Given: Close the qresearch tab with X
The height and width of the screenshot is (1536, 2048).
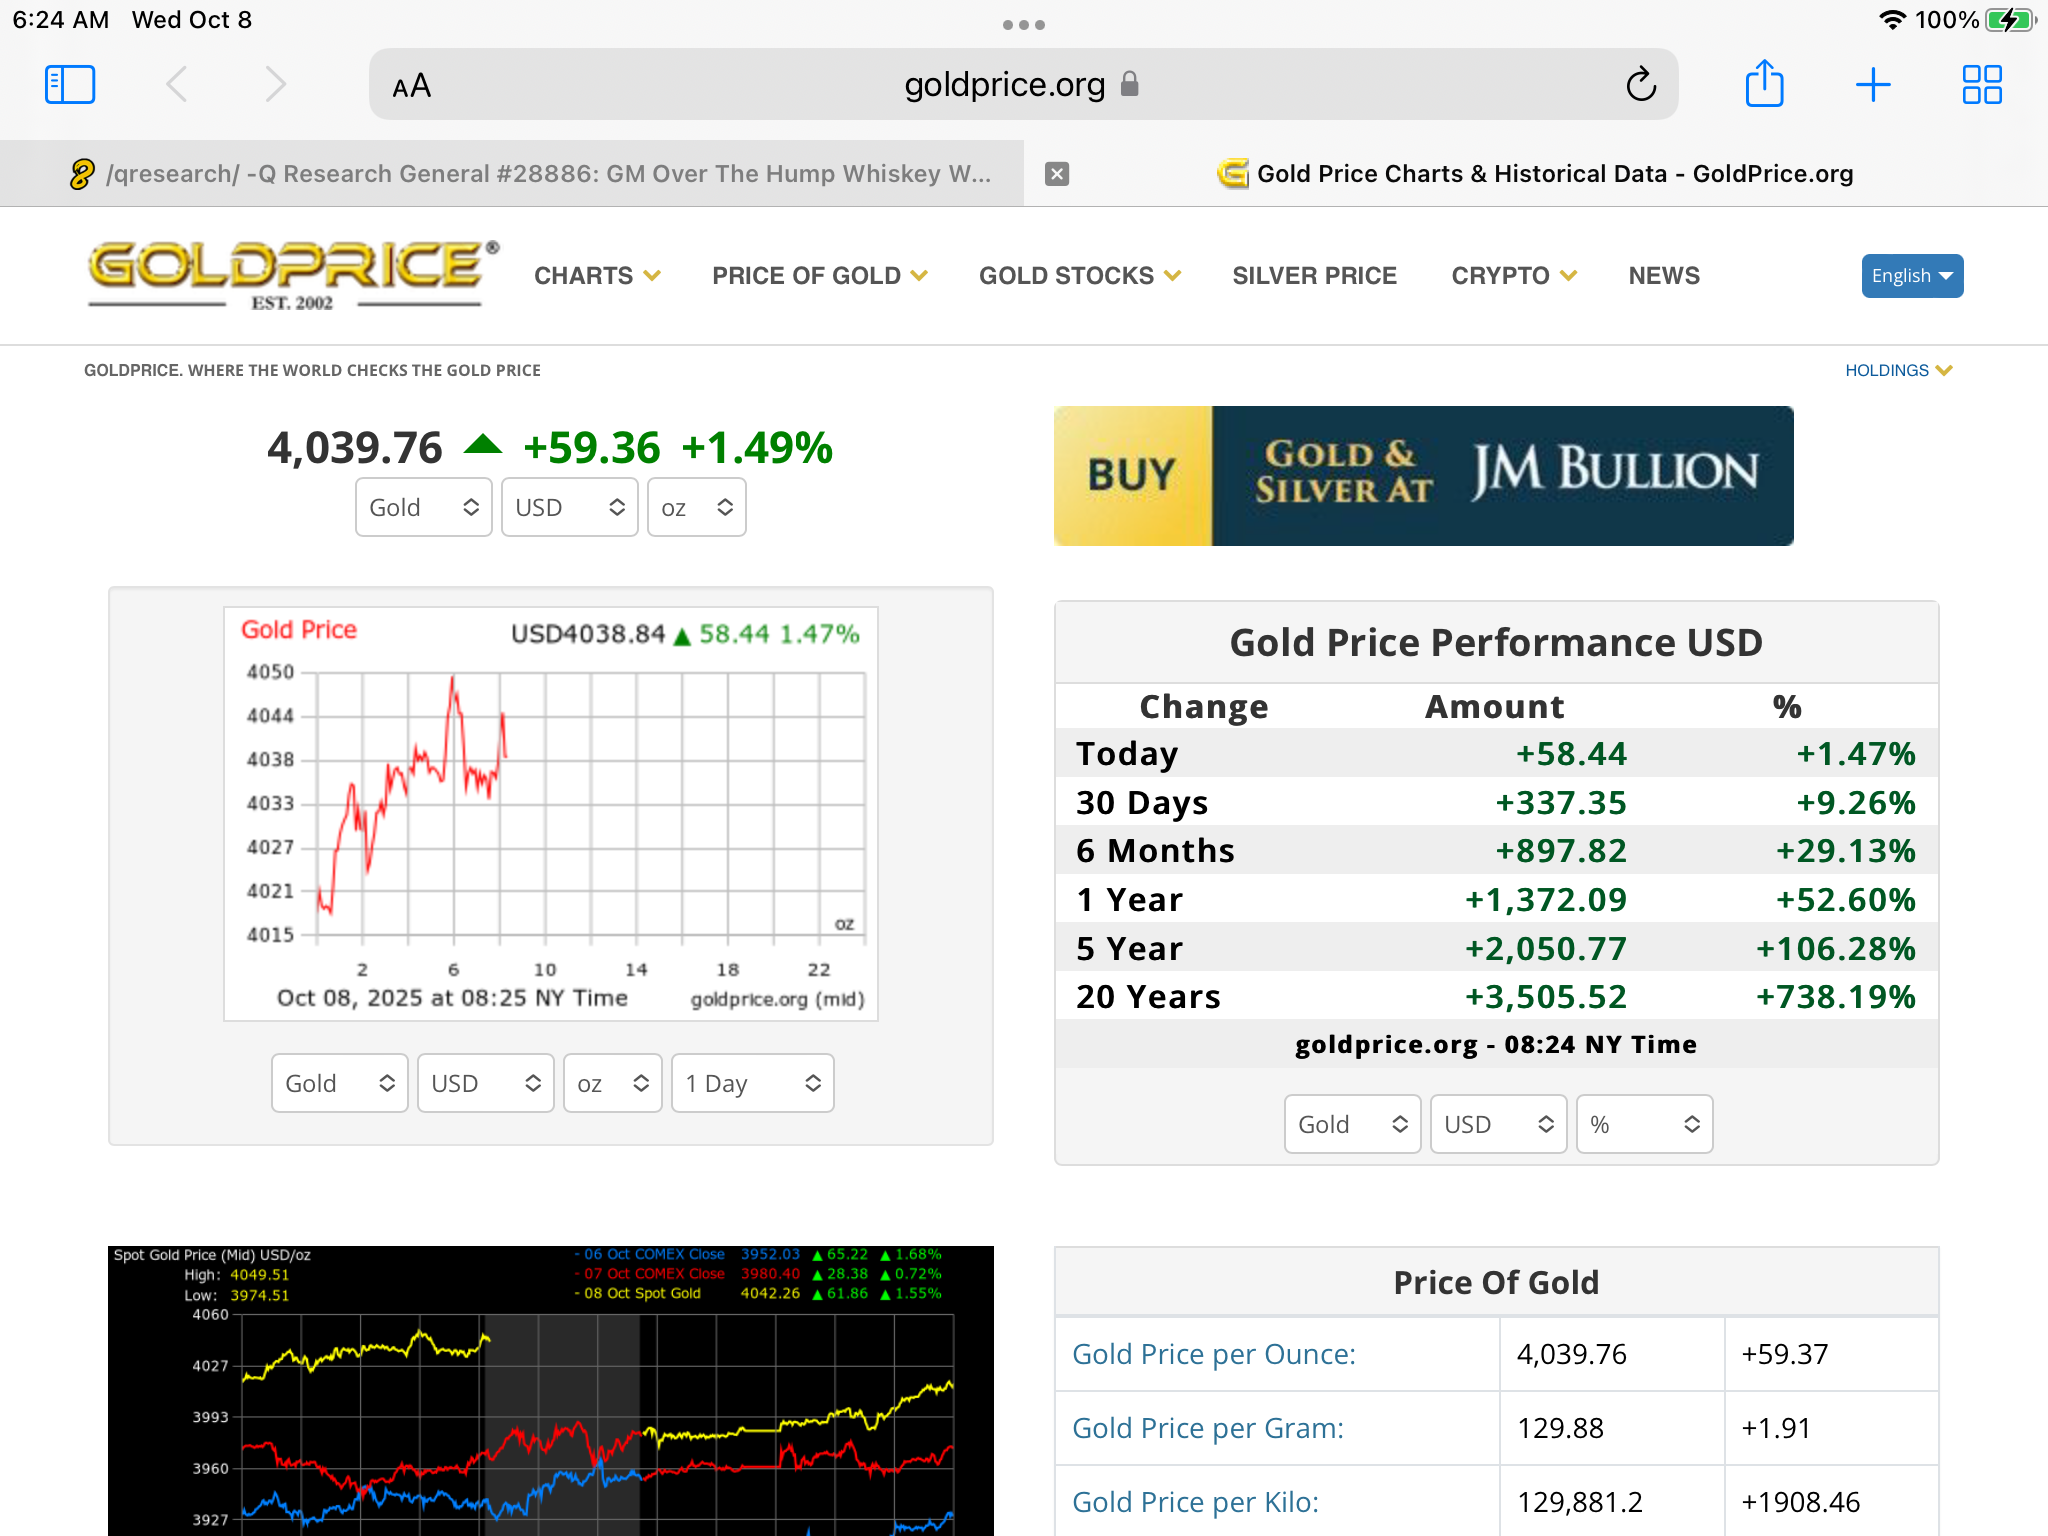Looking at the screenshot, I should coord(1056,174).
